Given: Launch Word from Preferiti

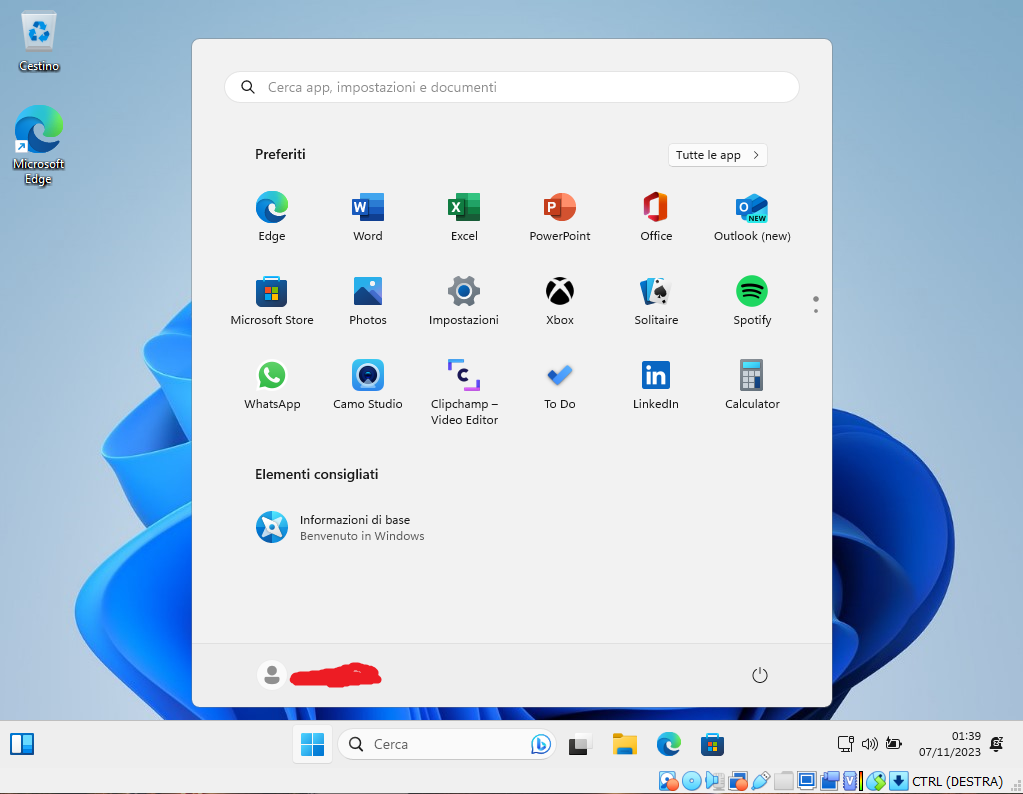Looking at the screenshot, I should [x=367, y=217].
